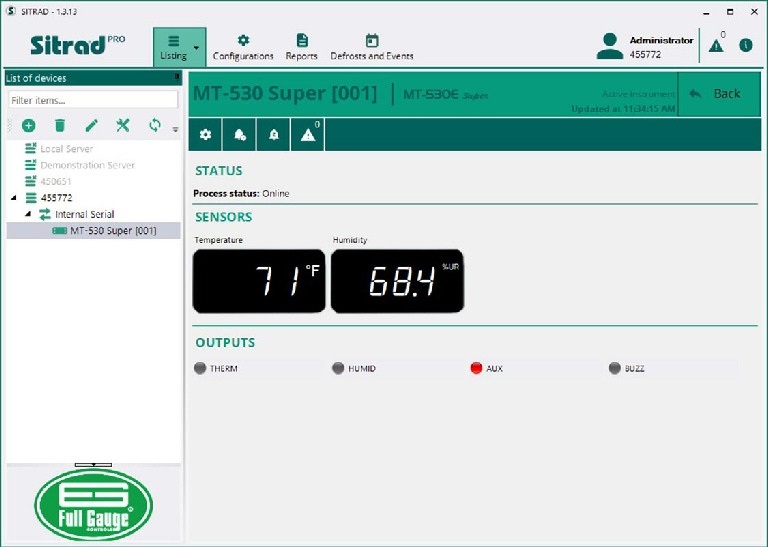Click the Sitrad PRO logo
Image resolution: width=768 pixels, height=547 pixels.
pos(77,45)
